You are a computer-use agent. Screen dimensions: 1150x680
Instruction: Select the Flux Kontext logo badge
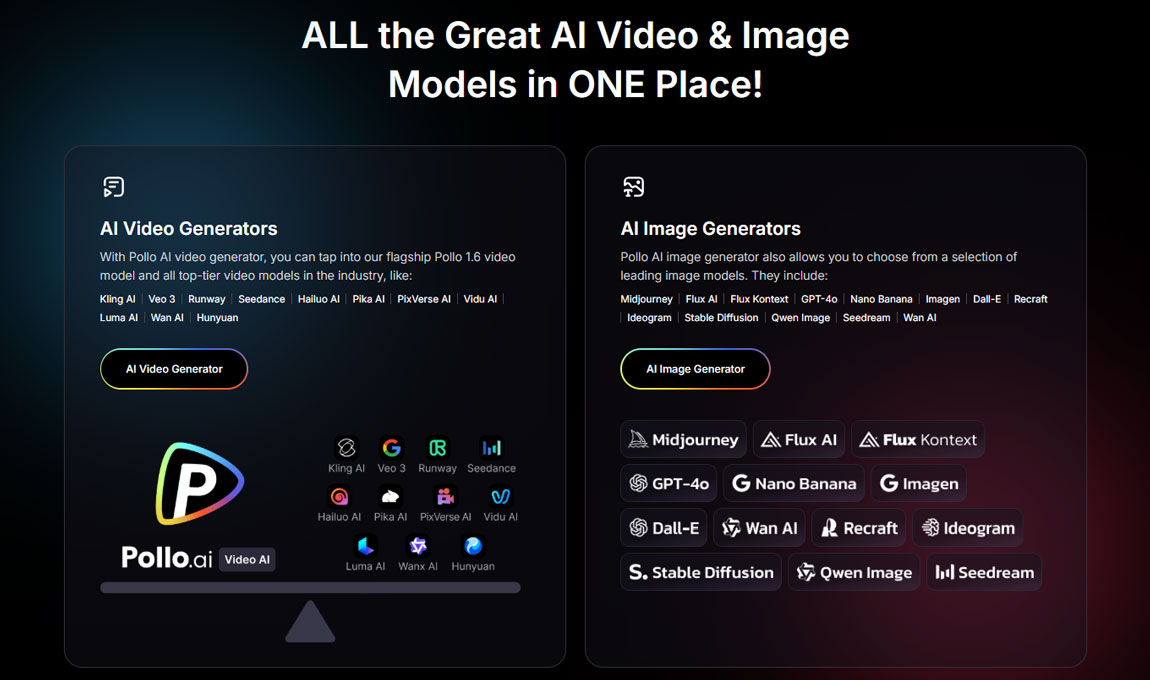point(918,439)
